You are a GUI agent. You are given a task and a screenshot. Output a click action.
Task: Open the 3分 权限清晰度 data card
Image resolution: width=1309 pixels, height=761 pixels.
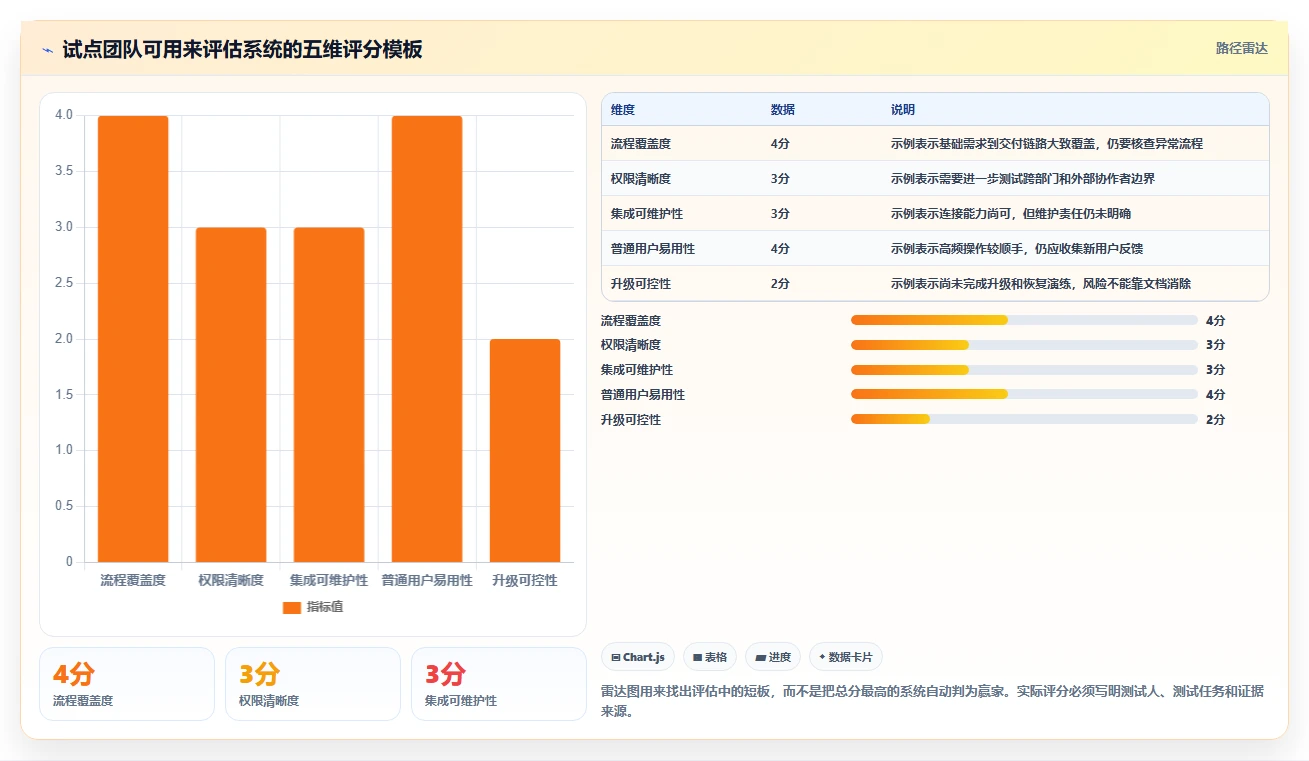313,684
